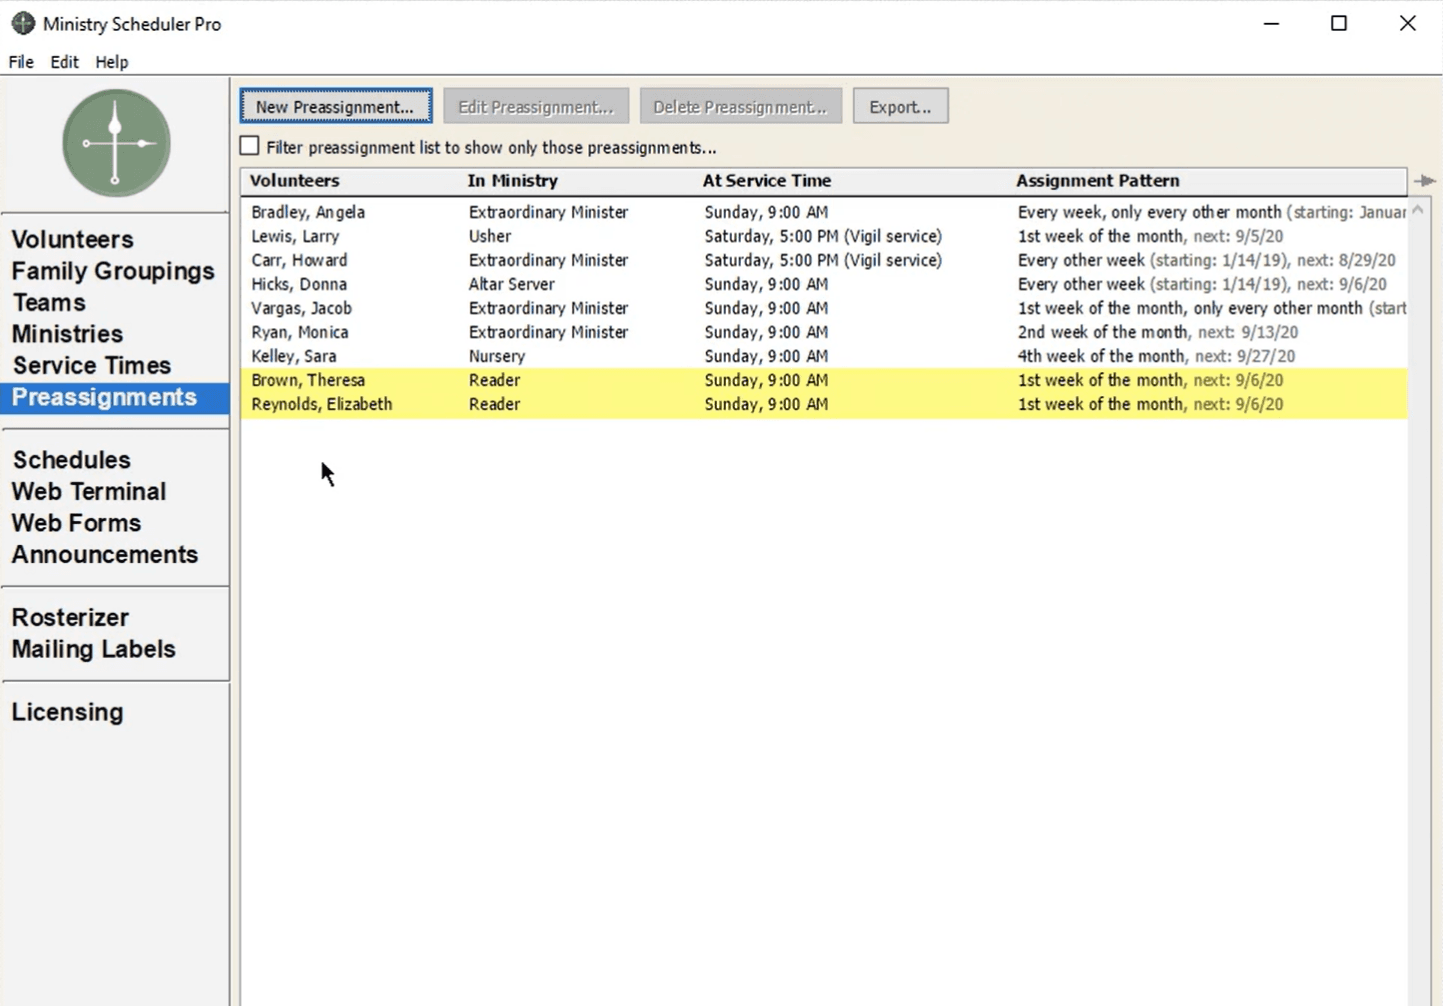Open the Teams section
The image size is (1443, 1006).
tap(49, 302)
